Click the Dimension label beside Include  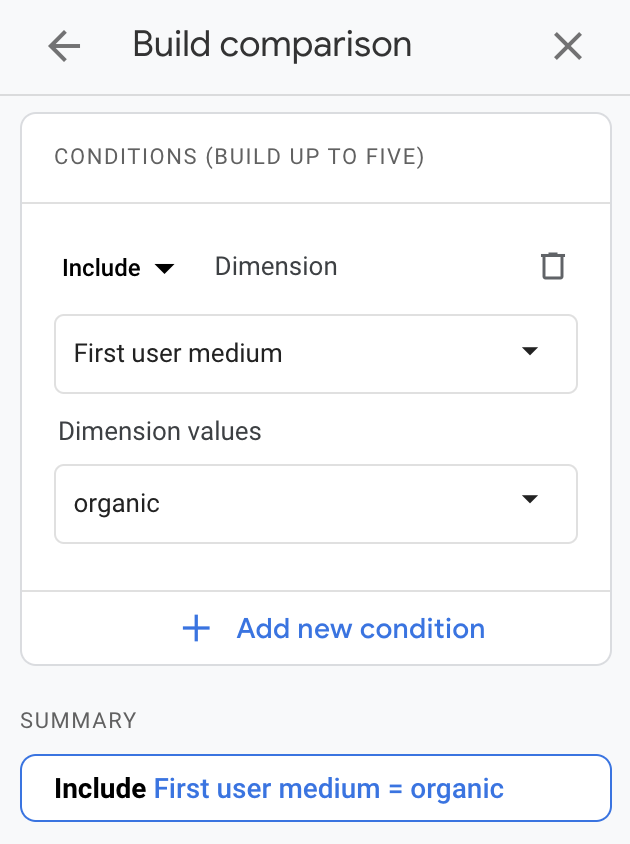tap(276, 267)
